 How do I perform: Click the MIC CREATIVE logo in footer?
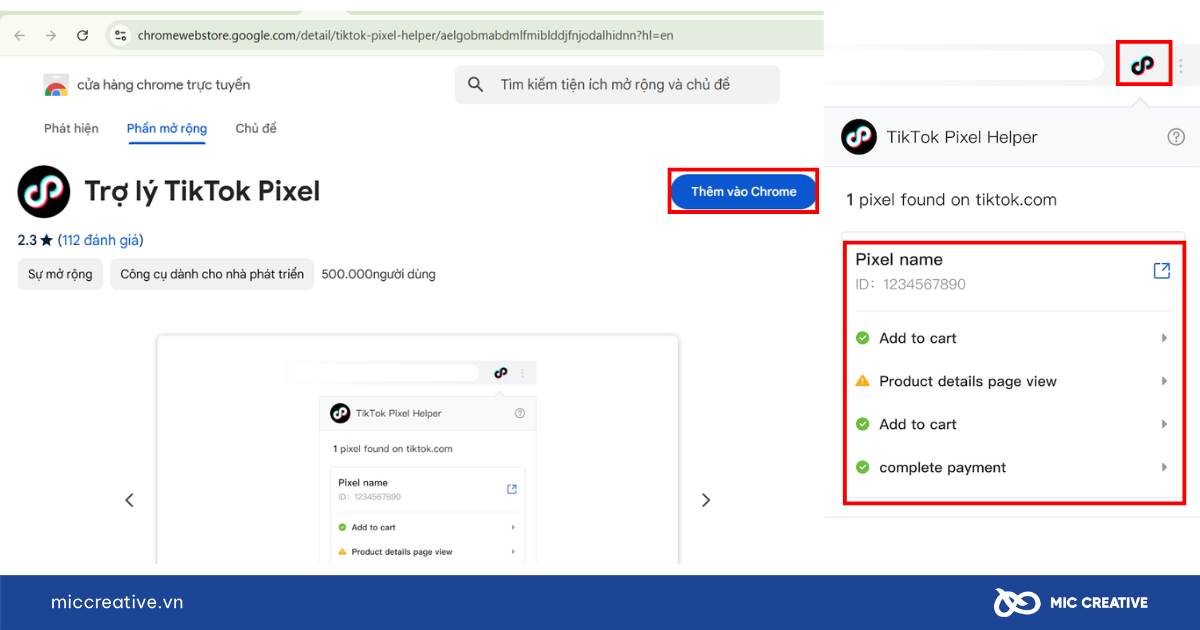point(1070,602)
